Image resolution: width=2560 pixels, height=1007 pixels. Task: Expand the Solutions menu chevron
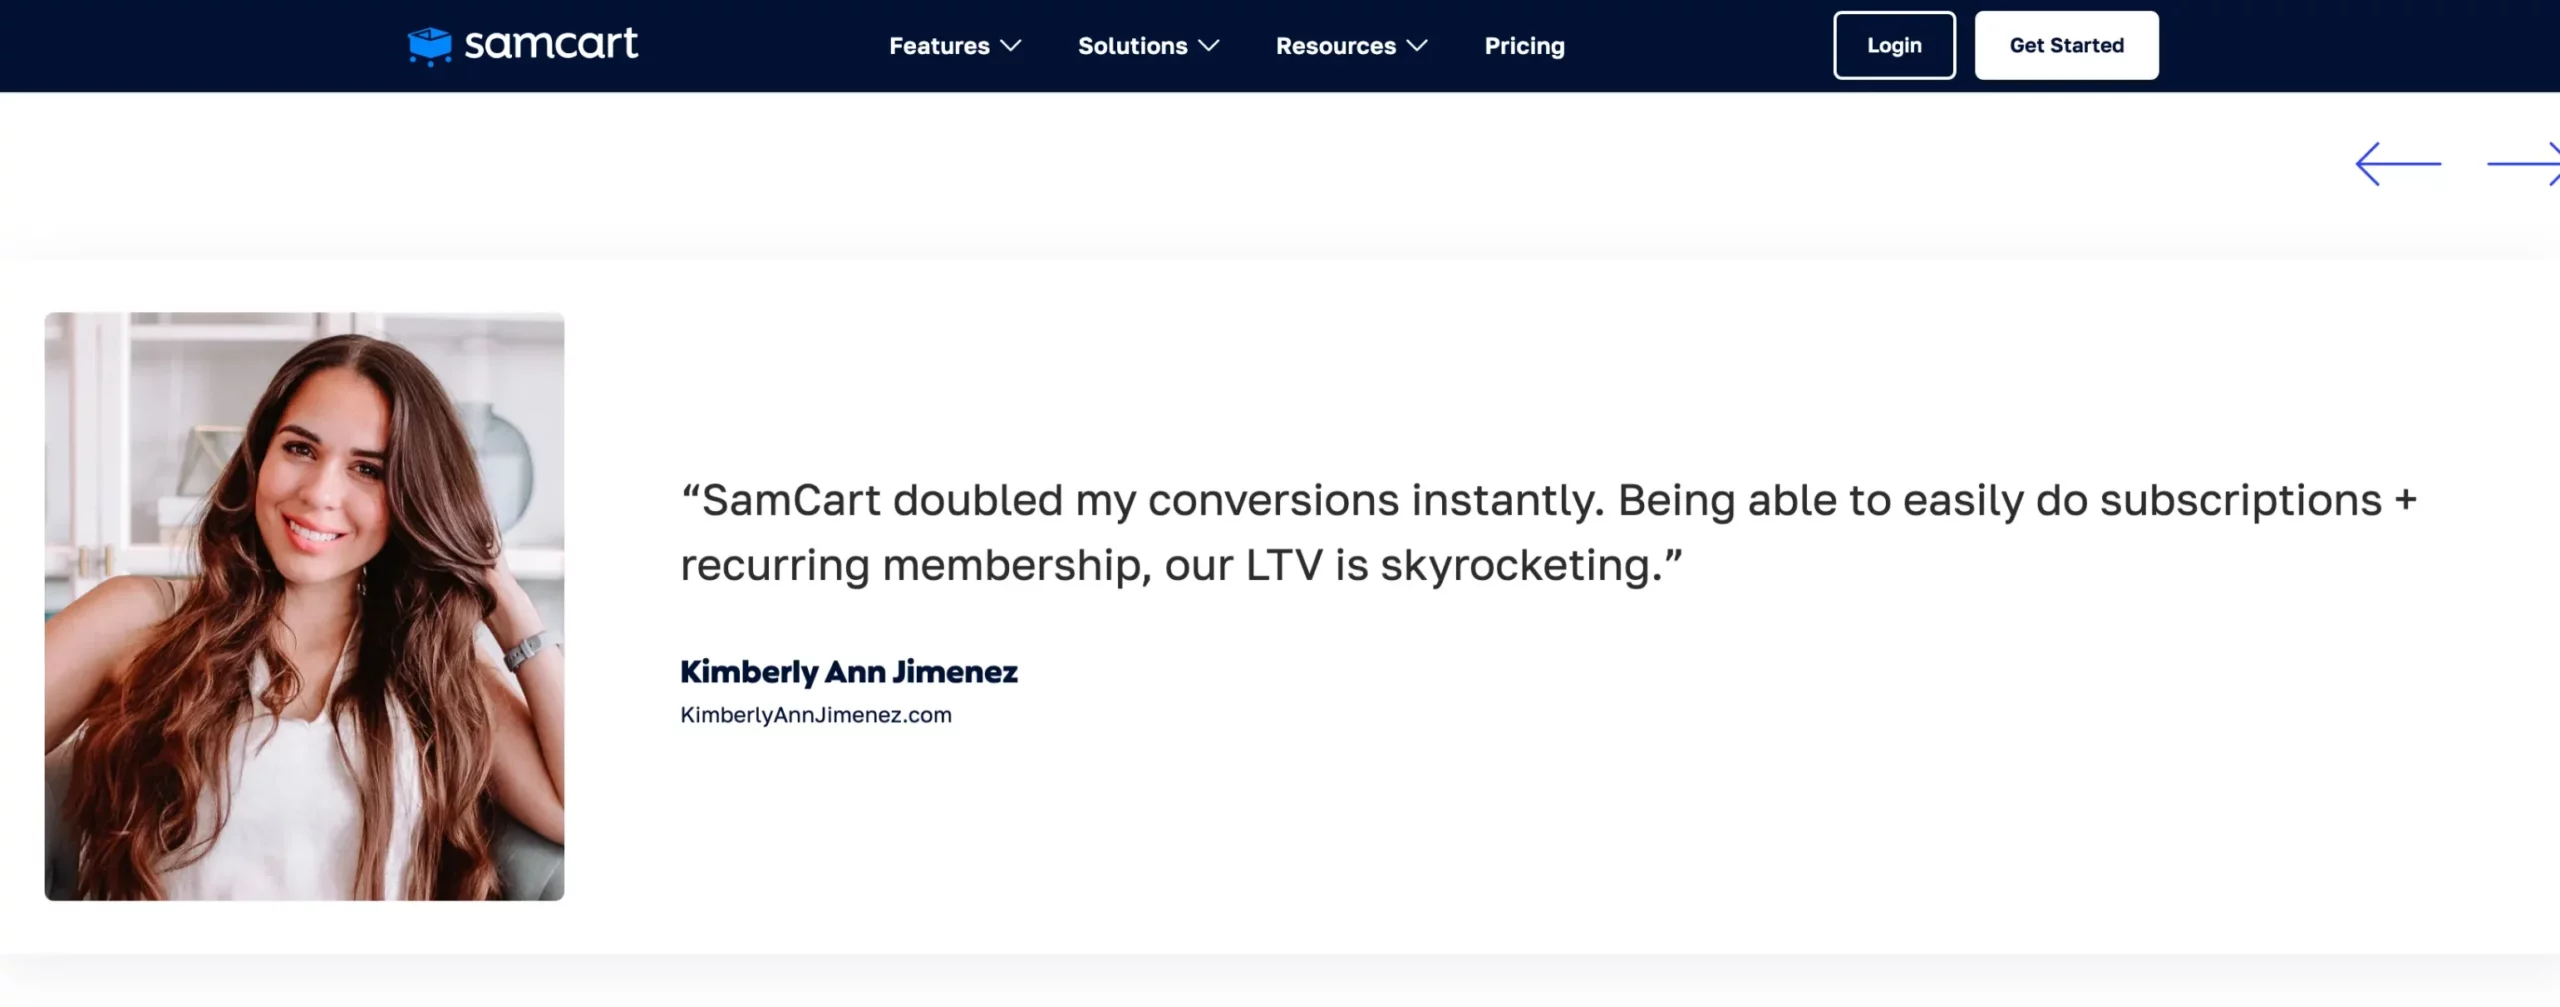coord(1209,46)
